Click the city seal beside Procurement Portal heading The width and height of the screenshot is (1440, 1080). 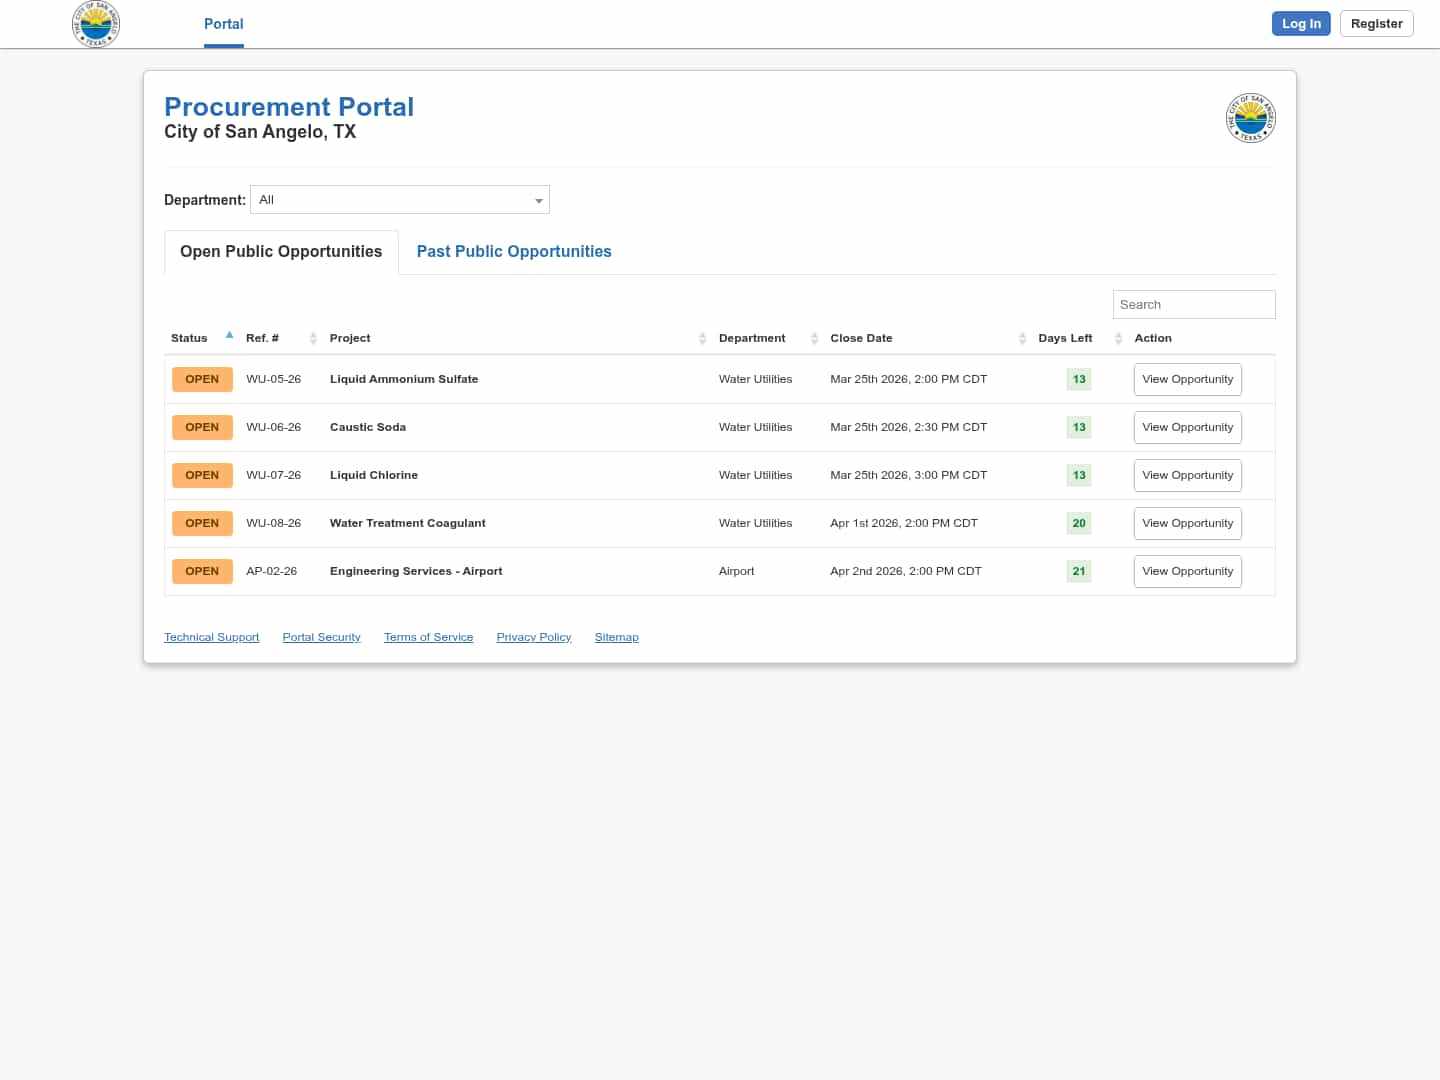coord(1250,119)
